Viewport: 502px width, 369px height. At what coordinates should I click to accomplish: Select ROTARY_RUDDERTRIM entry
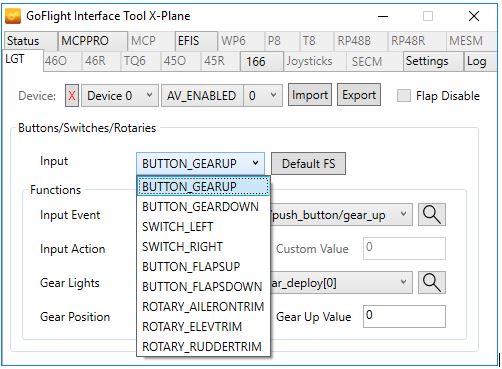(x=203, y=347)
